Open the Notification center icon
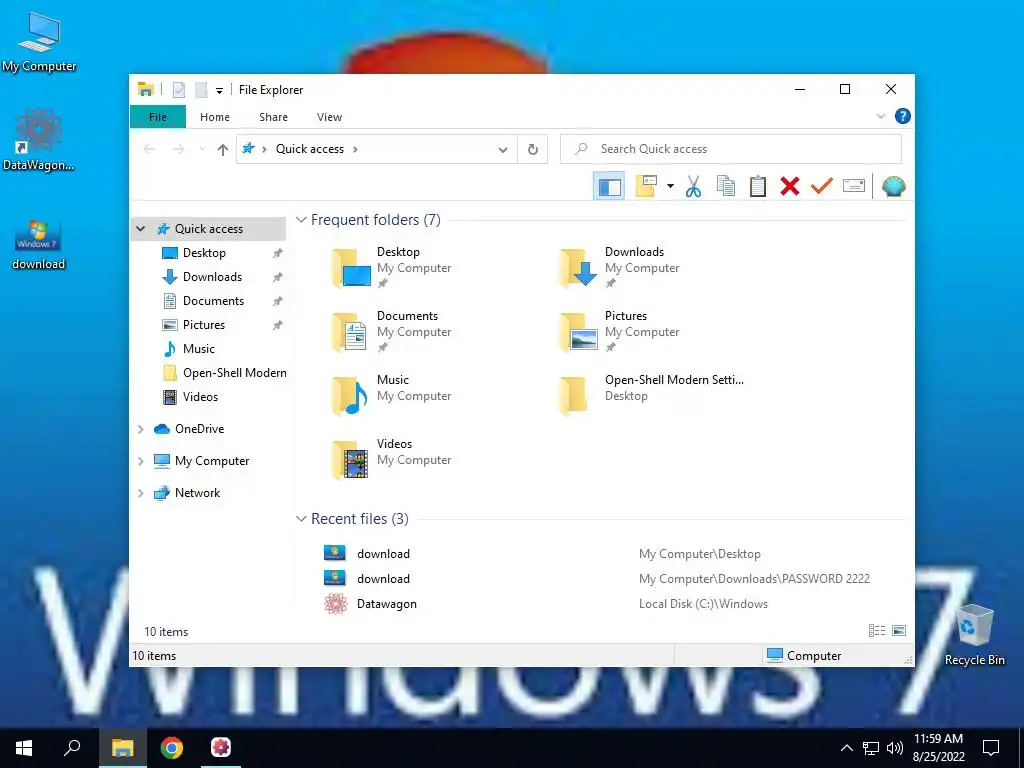1024x768 pixels. pyautogui.click(x=991, y=748)
